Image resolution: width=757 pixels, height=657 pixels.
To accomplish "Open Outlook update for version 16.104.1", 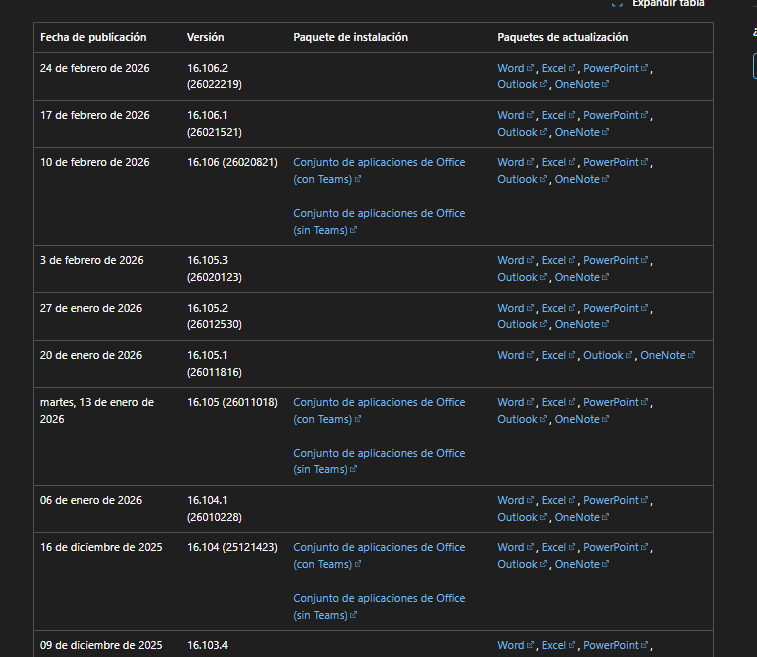I will click(x=522, y=517).
